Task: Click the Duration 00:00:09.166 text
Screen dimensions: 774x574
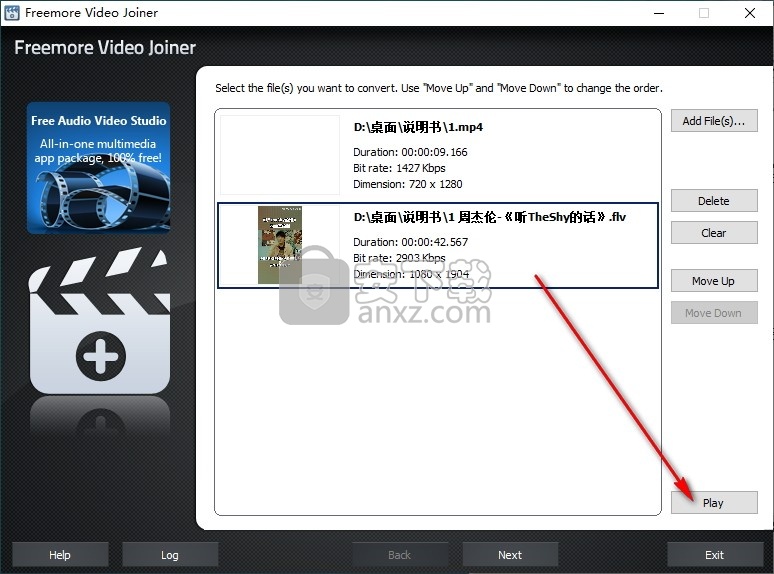Action: pos(410,152)
